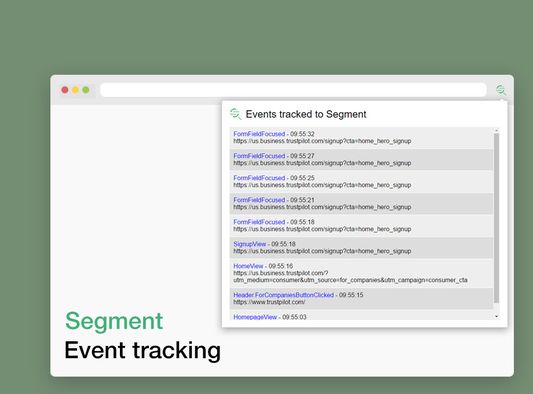Viewport: 533px width, 394px height.
Task: Click the scrollbar up arrow in the events list
Action: pos(496,131)
